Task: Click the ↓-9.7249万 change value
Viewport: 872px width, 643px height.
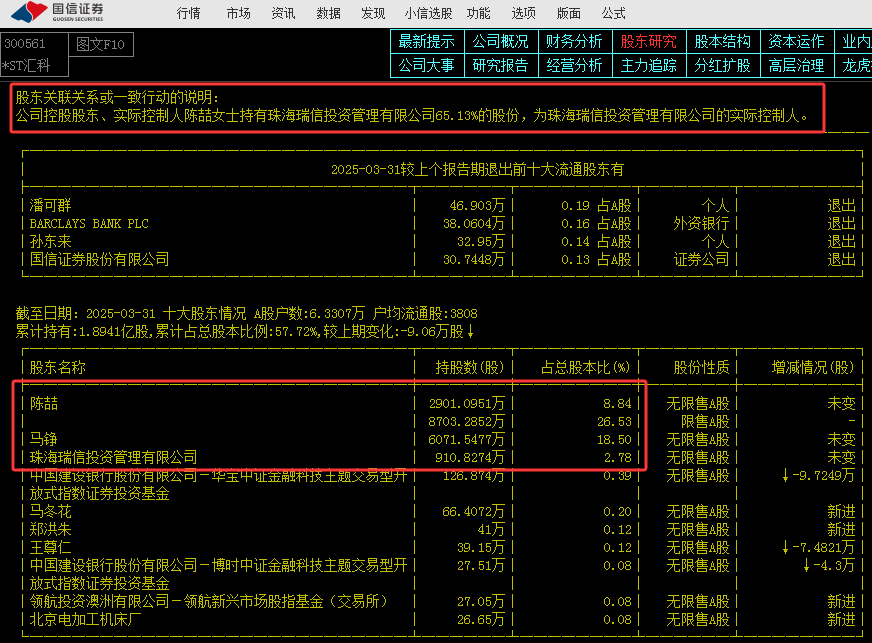Action: pos(818,476)
